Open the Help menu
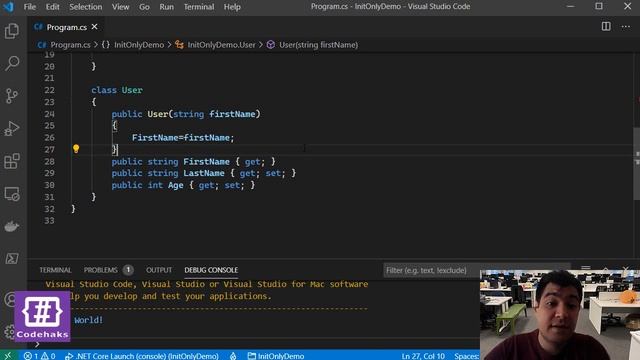The image size is (640, 360). pyautogui.click(x=232, y=7)
